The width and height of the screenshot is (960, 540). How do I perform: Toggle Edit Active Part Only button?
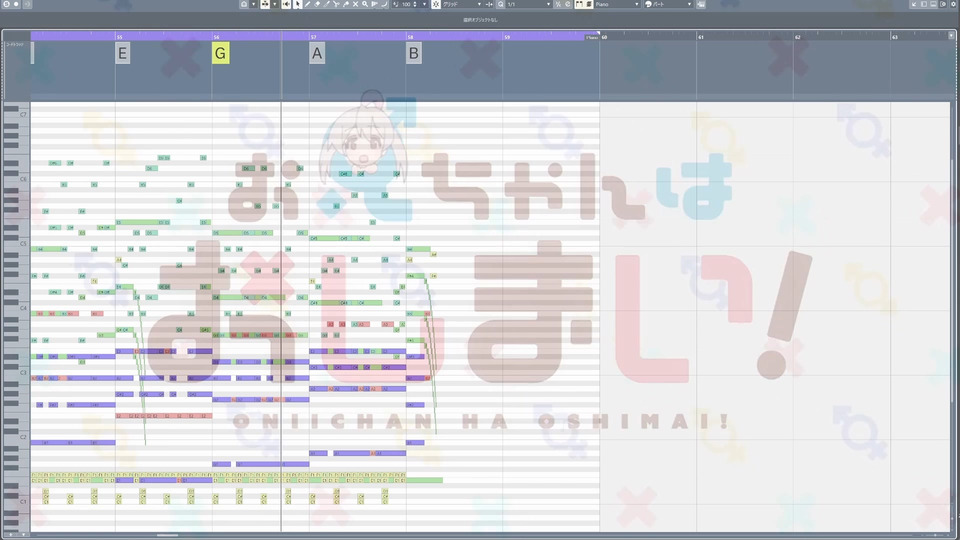[x=589, y=4]
